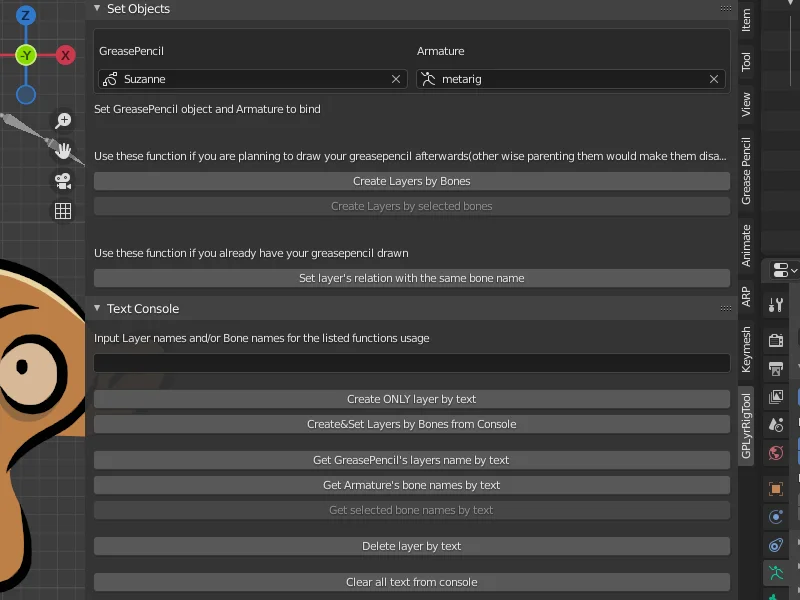Screen dimensions: 800x600
Task: Click the Create Layers by Bones button
Action: (411, 181)
